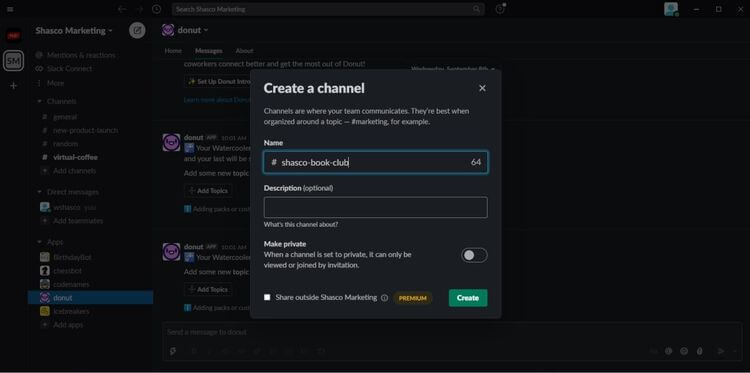Open Mentions & reactions
The width and height of the screenshot is (750, 373).
[76, 55]
